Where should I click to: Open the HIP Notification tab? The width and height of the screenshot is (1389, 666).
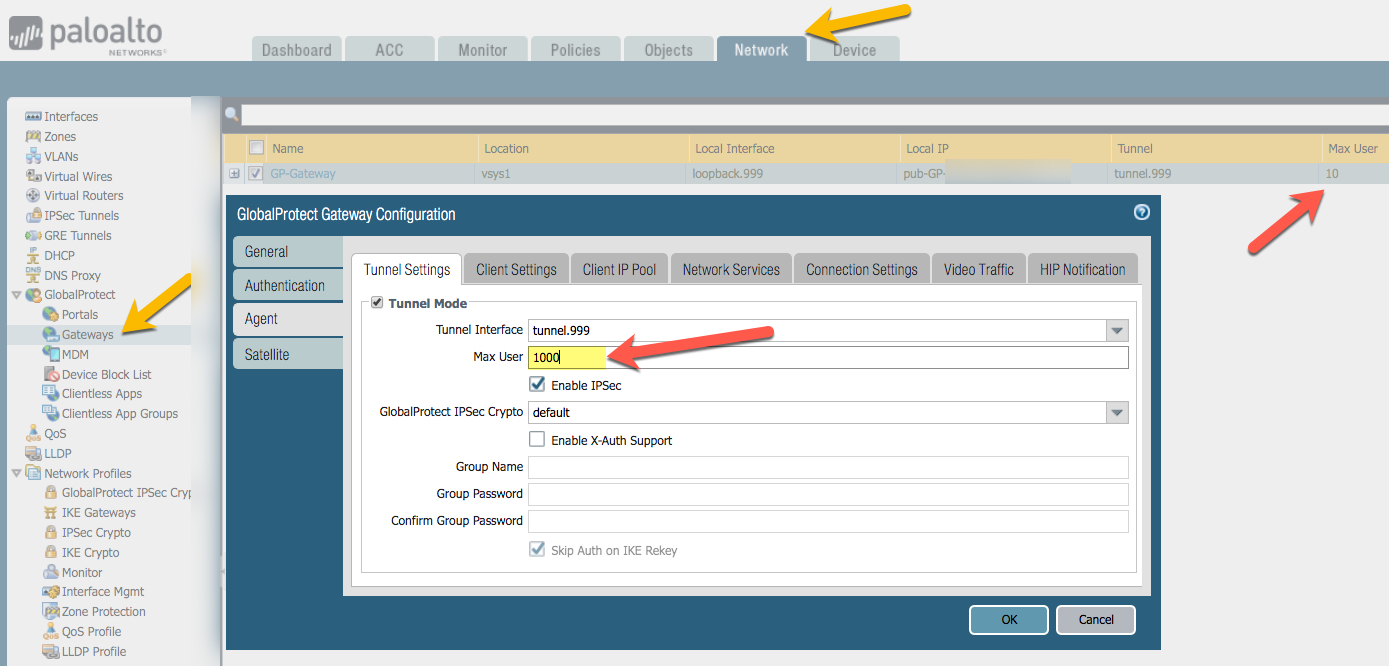1083,269
